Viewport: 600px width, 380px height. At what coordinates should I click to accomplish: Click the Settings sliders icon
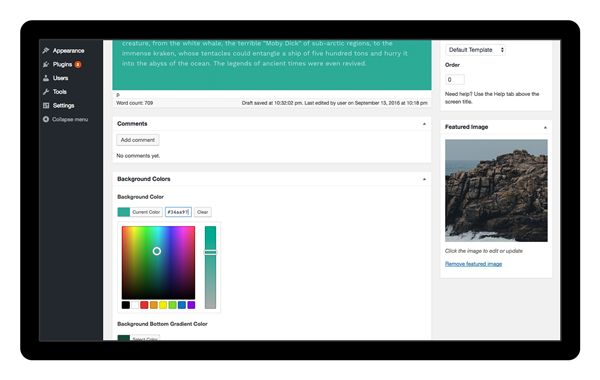[x=46, y=106]
